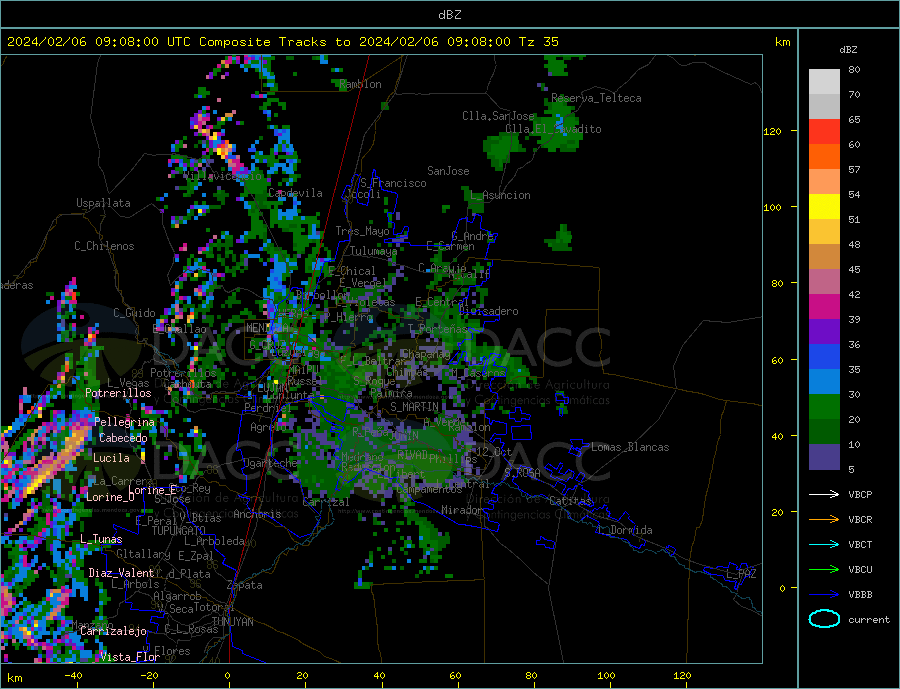Viewport: 900px width, 689px height.
Task: Click the magenta 39-42 dBZ swatch
Action: point(824,307)
